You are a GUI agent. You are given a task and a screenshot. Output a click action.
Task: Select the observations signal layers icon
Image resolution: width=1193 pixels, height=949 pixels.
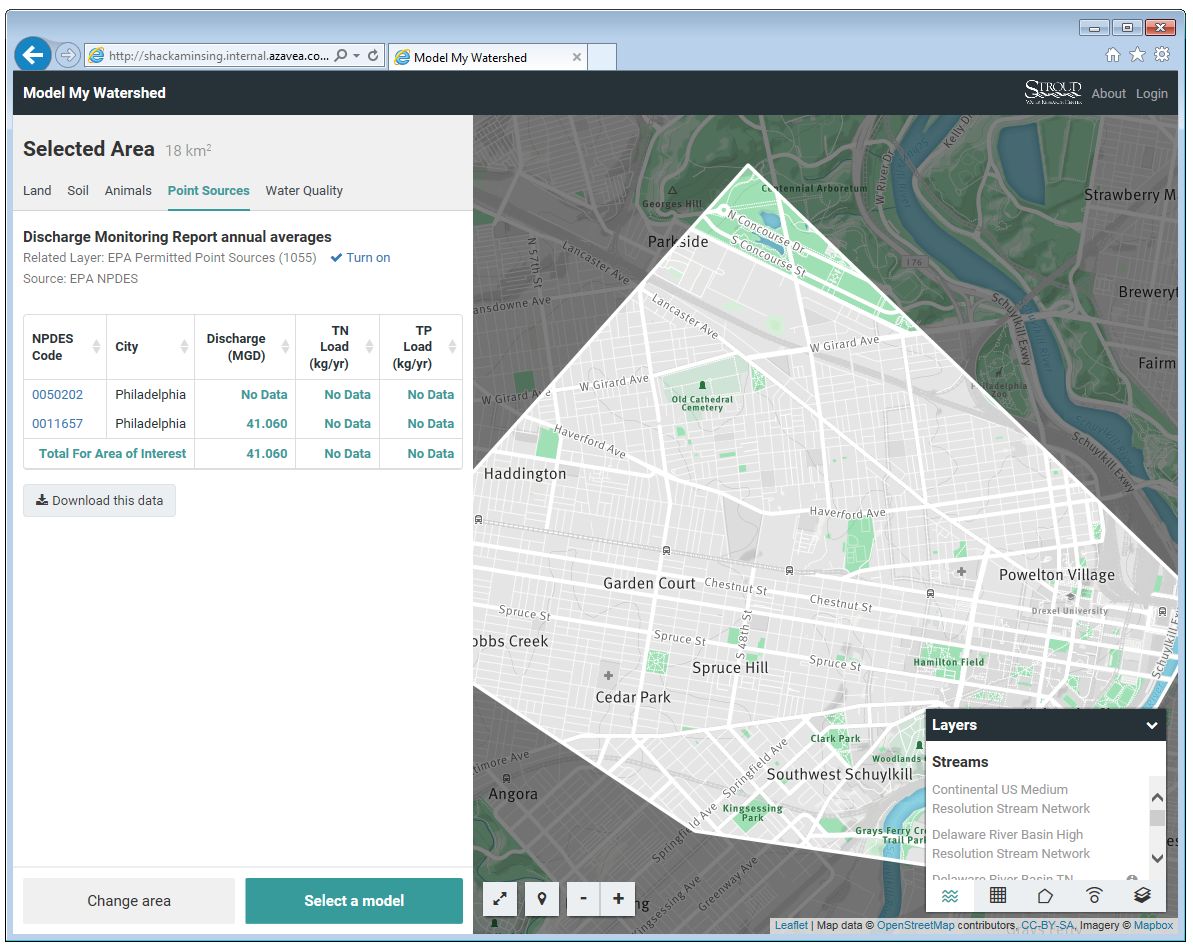[x=1094, y=896]
